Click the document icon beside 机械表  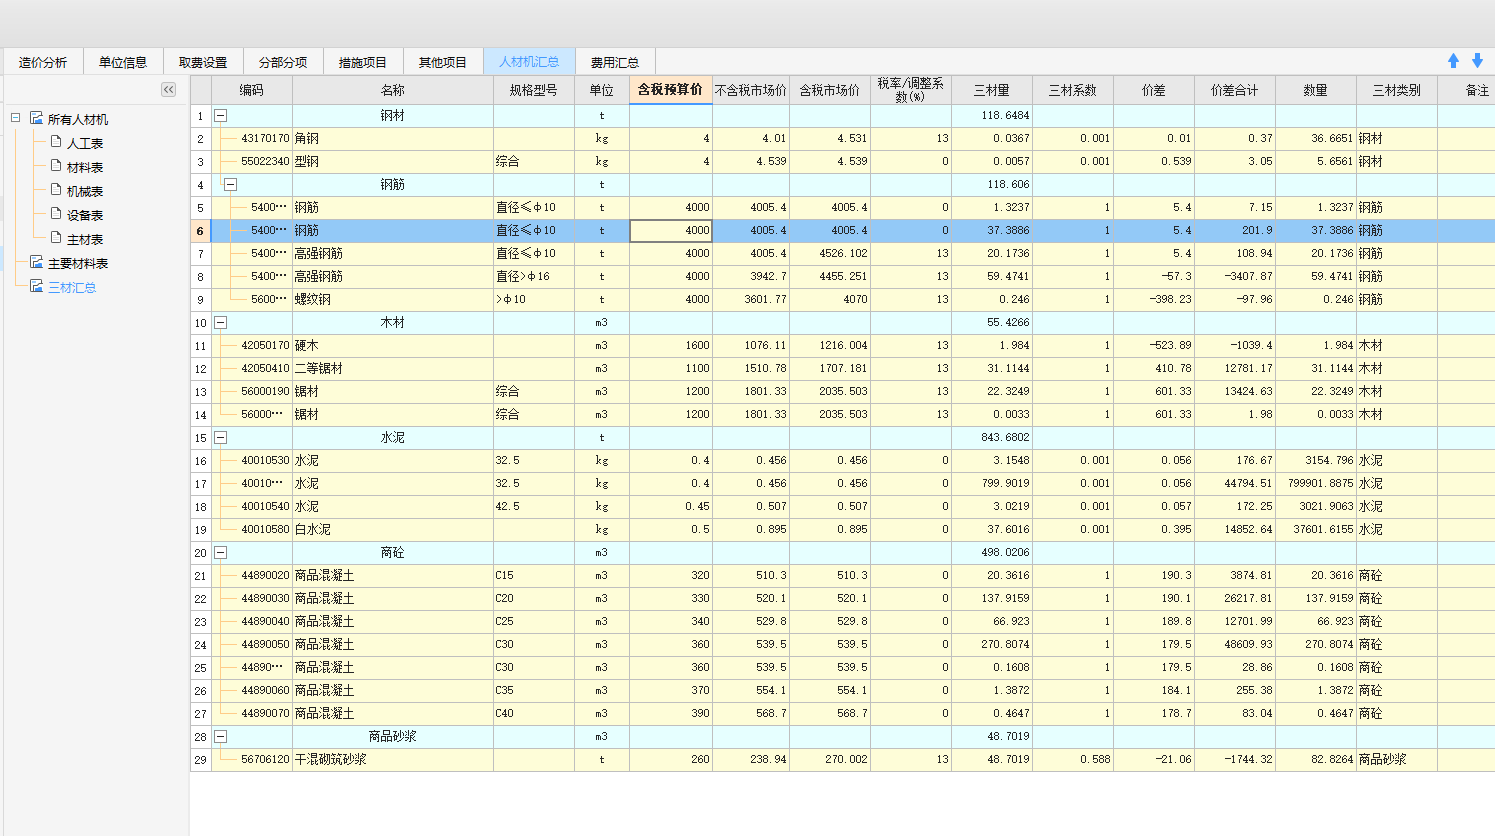coord(56,190)
